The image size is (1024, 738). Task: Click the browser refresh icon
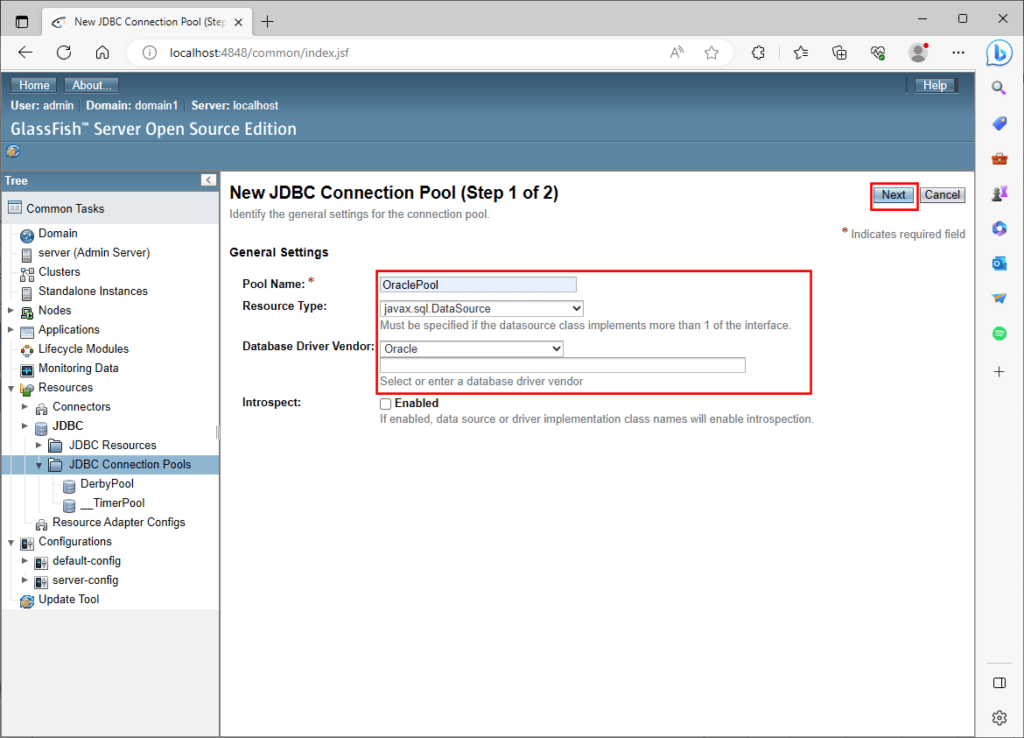62,54
